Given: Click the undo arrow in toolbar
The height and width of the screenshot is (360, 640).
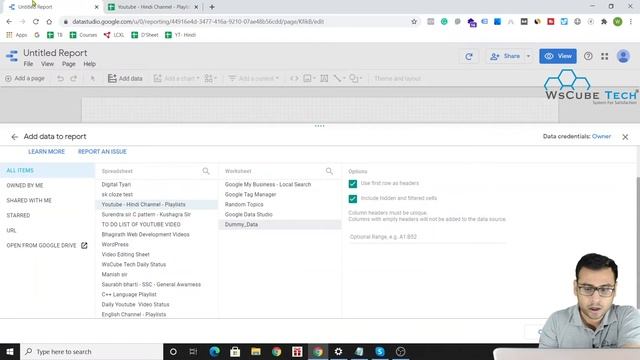Looking at the screenshot, I should (x=60, y=78).
